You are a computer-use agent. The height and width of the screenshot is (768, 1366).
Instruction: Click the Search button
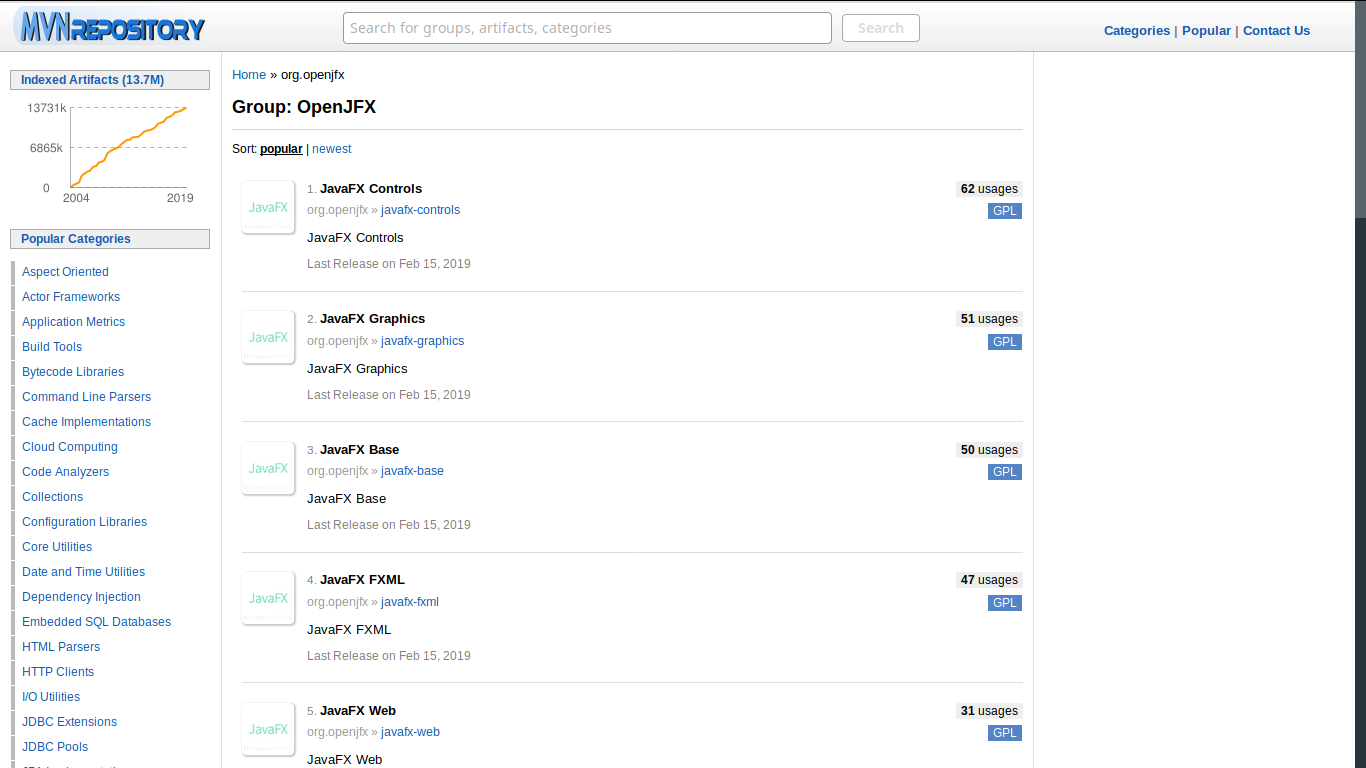point(881,28)
